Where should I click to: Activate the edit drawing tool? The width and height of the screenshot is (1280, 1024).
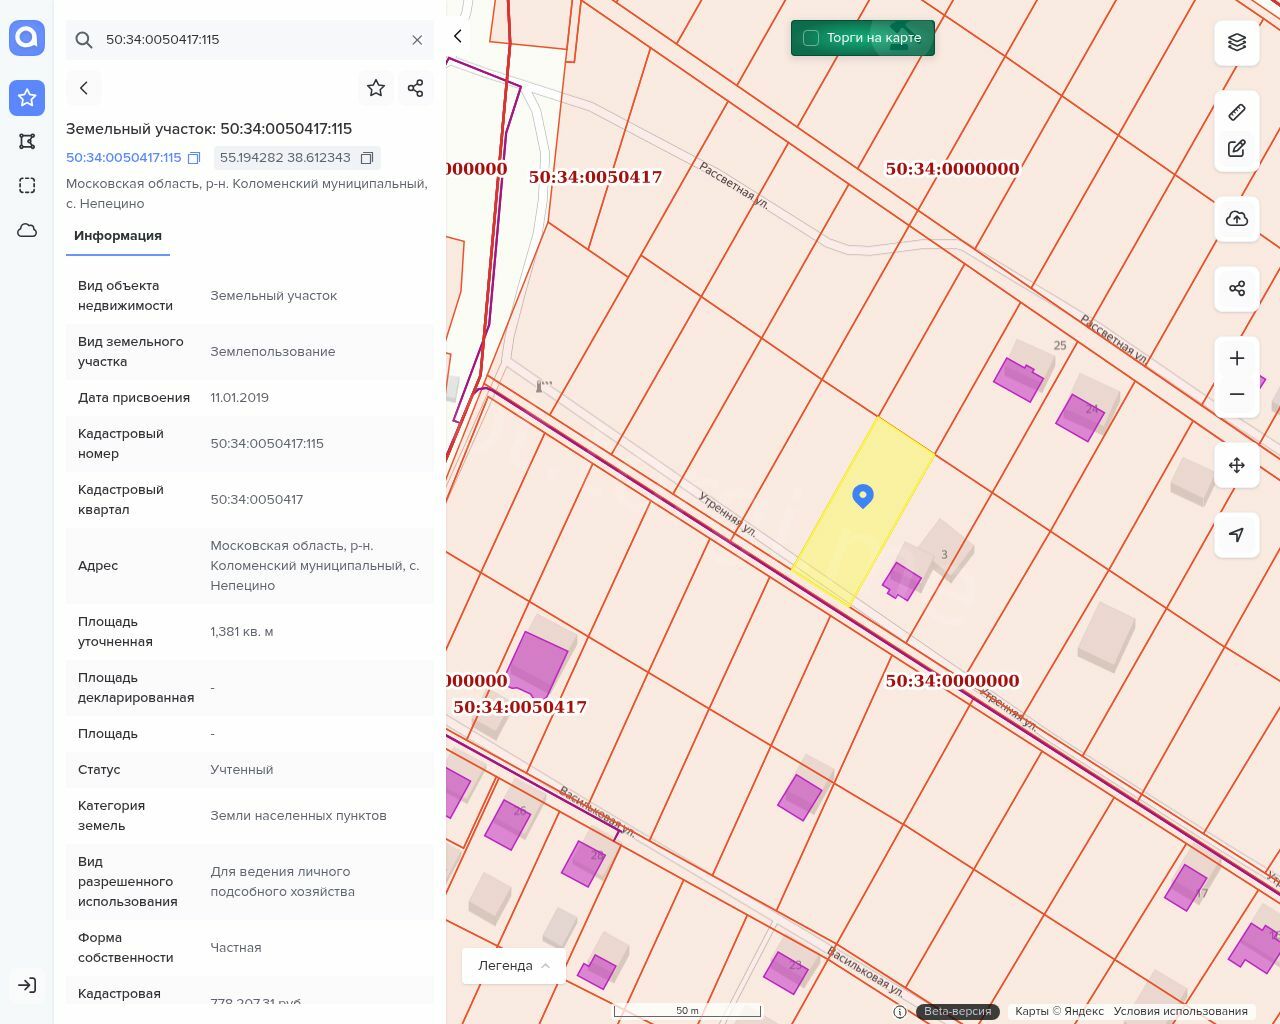1237,148
